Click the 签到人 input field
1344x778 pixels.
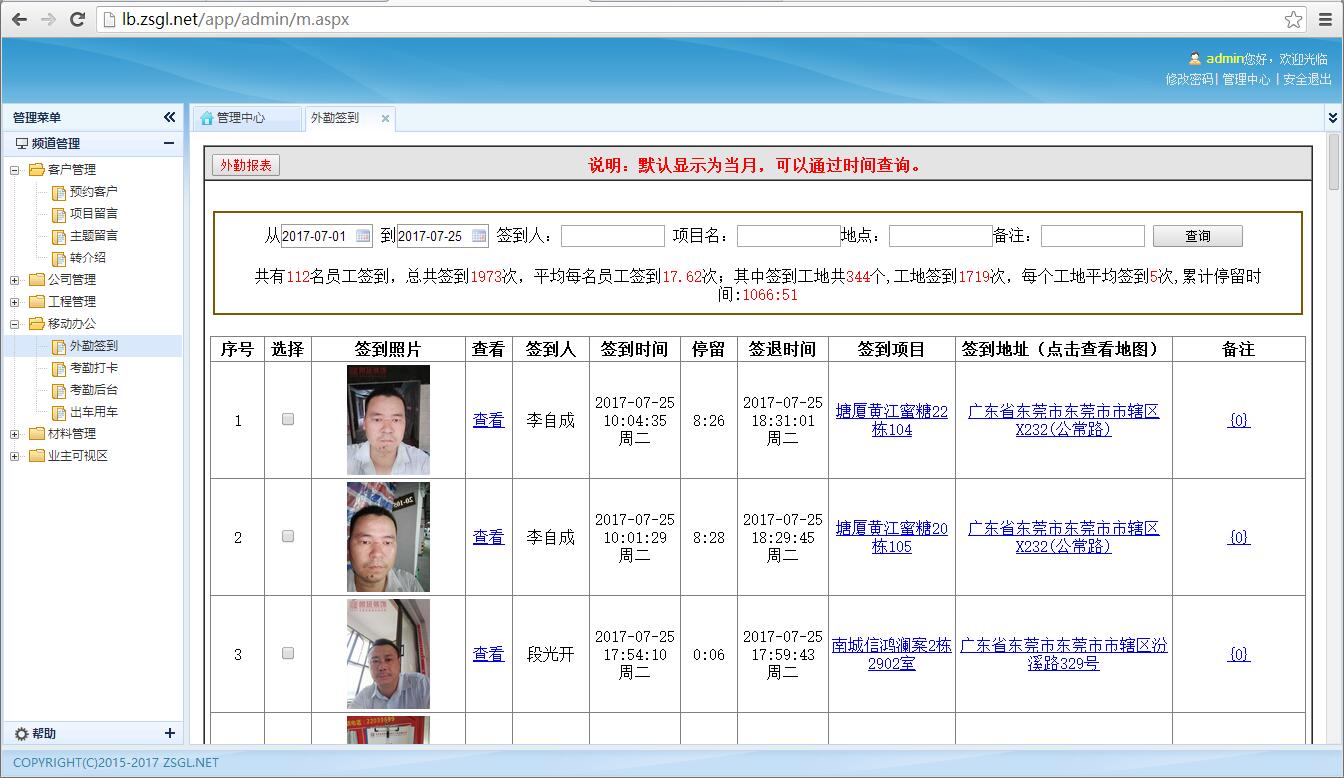[x=612, y=236]
